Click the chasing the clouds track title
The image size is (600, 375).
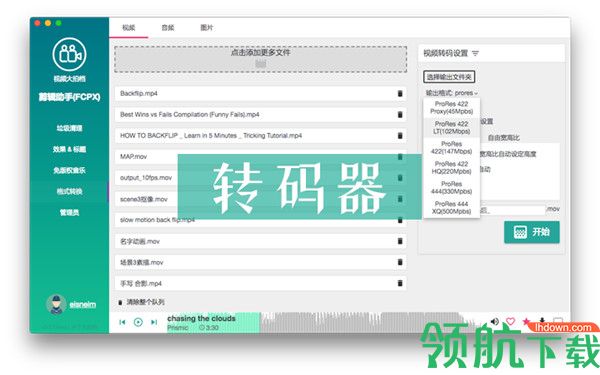pos(201,318)
